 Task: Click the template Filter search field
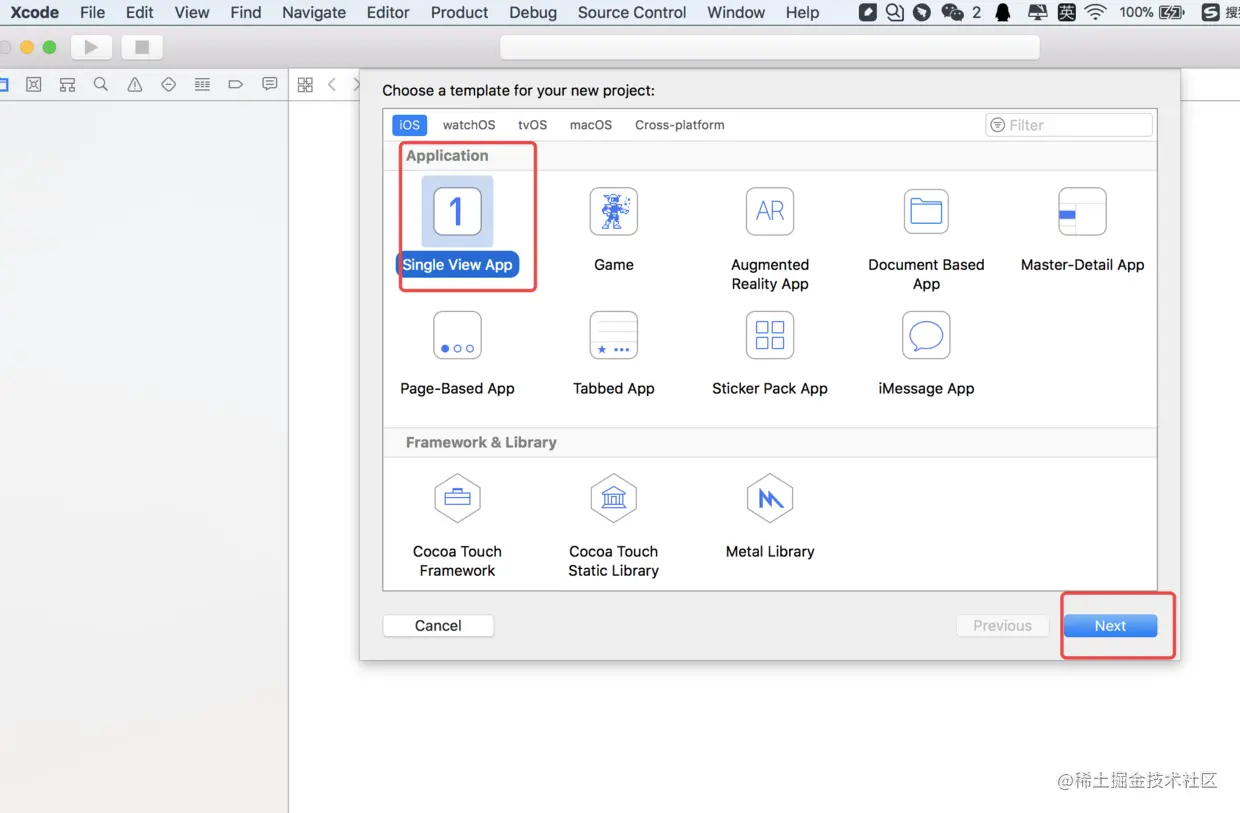tap(1069, 125)
